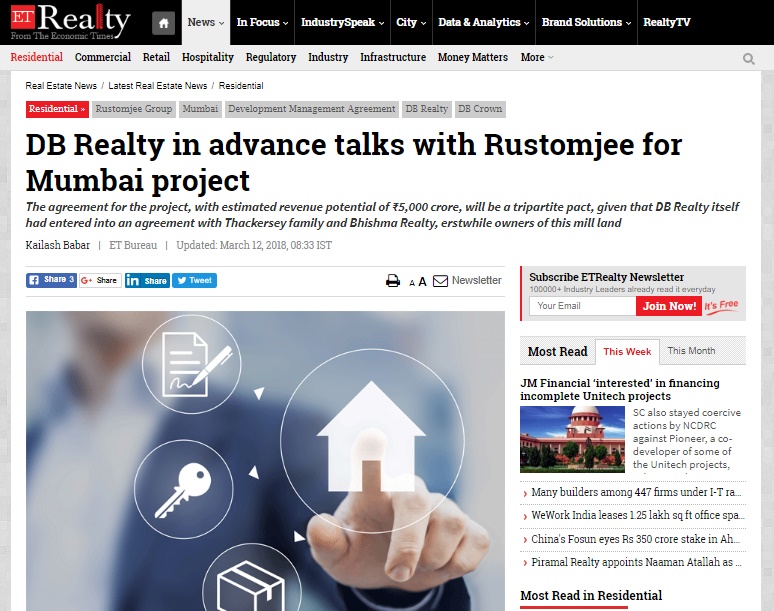
Task: Open the DB Realty tag
Action: pos(426,109)
